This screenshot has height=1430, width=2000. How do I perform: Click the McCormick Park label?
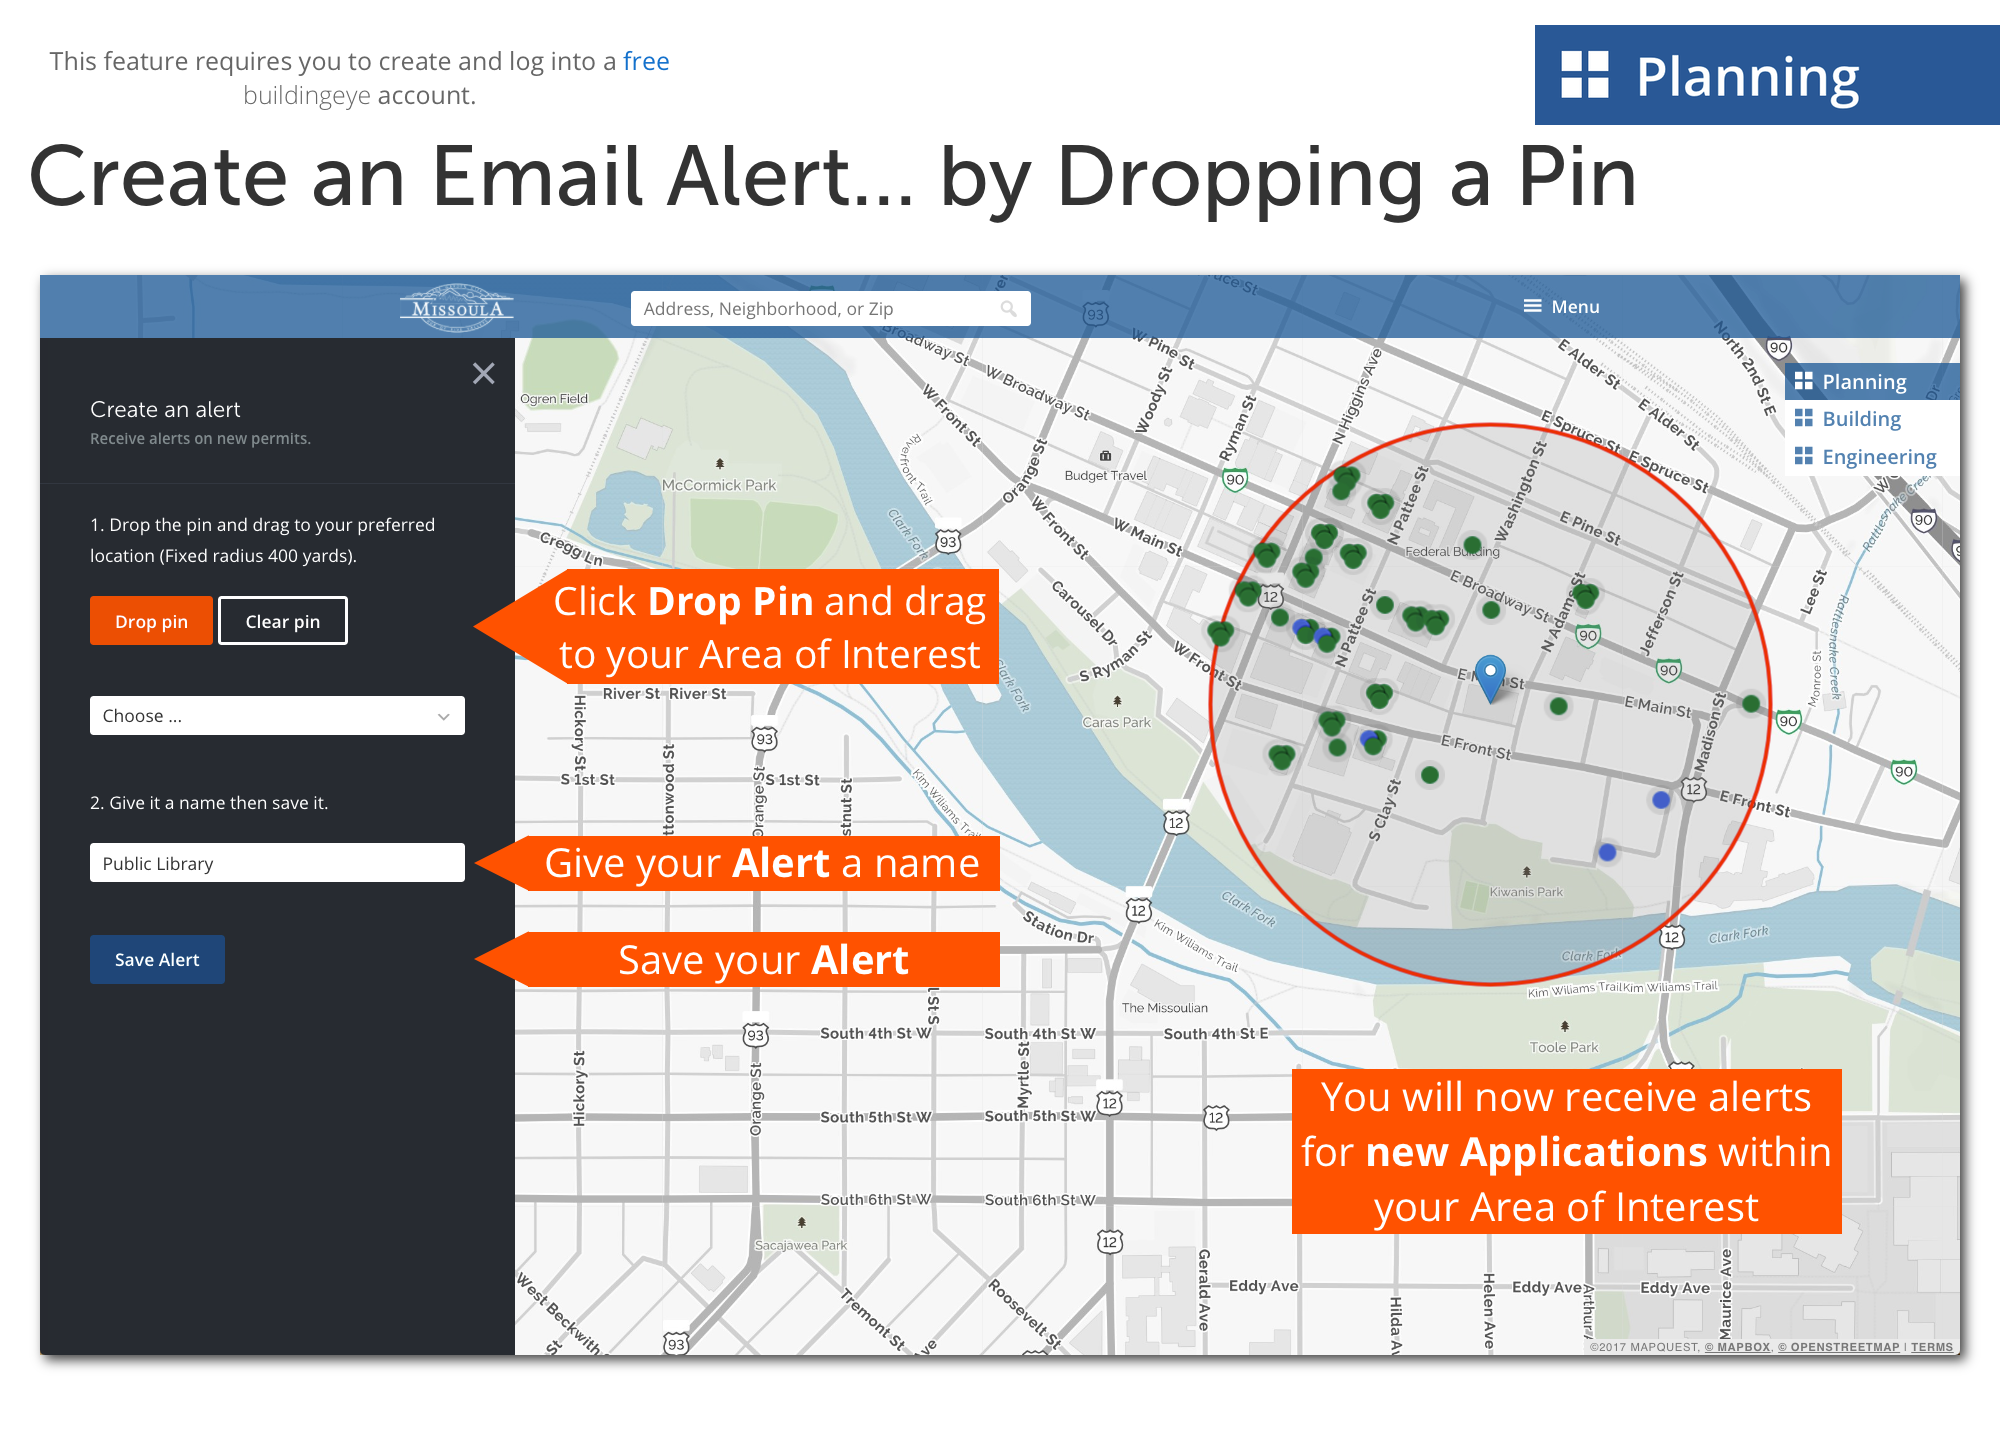719,485
